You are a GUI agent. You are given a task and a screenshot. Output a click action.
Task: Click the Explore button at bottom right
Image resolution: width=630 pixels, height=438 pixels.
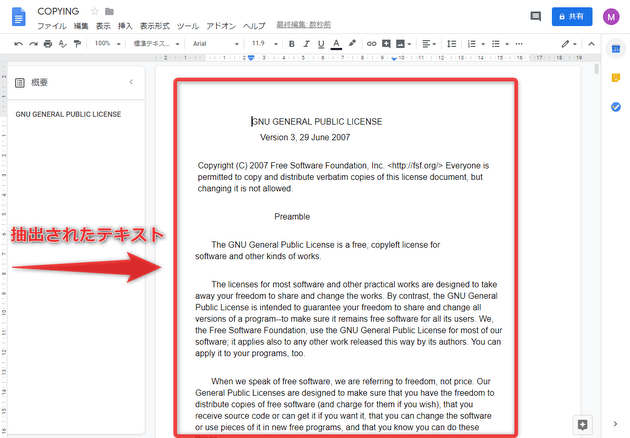pyautogui.click(x=582, y=425)
